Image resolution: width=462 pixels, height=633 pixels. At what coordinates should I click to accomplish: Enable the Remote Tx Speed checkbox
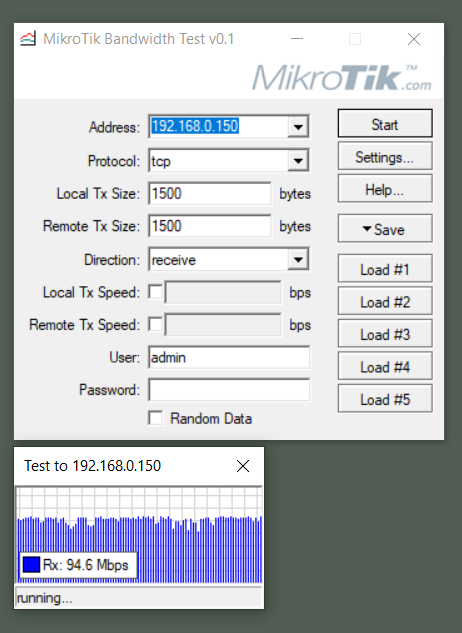(x=155, y=325)
